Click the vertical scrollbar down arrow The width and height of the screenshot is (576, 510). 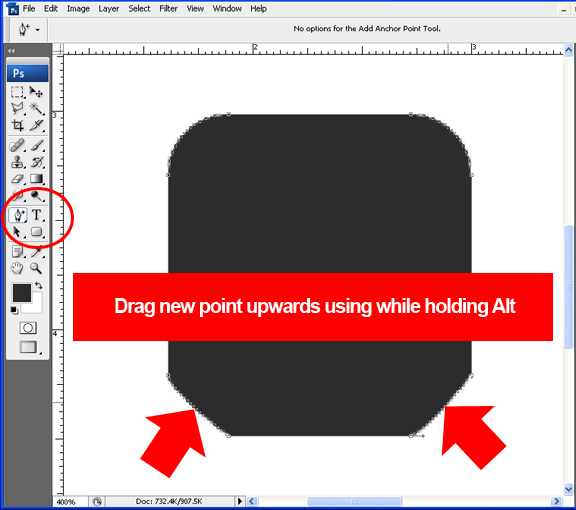[x=569, y=490]
